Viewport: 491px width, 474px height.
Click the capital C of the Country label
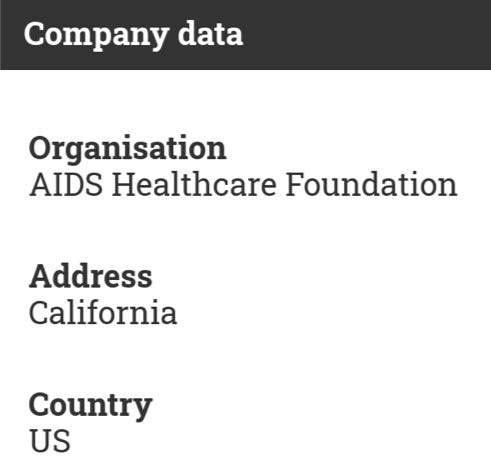point(40,406)
